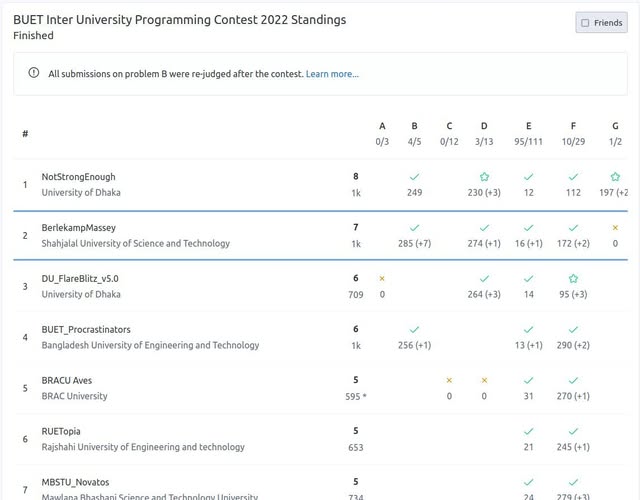Click RUETopia problem E checkmark
This screenshot has width=640, height=500.
pos(529,431)
